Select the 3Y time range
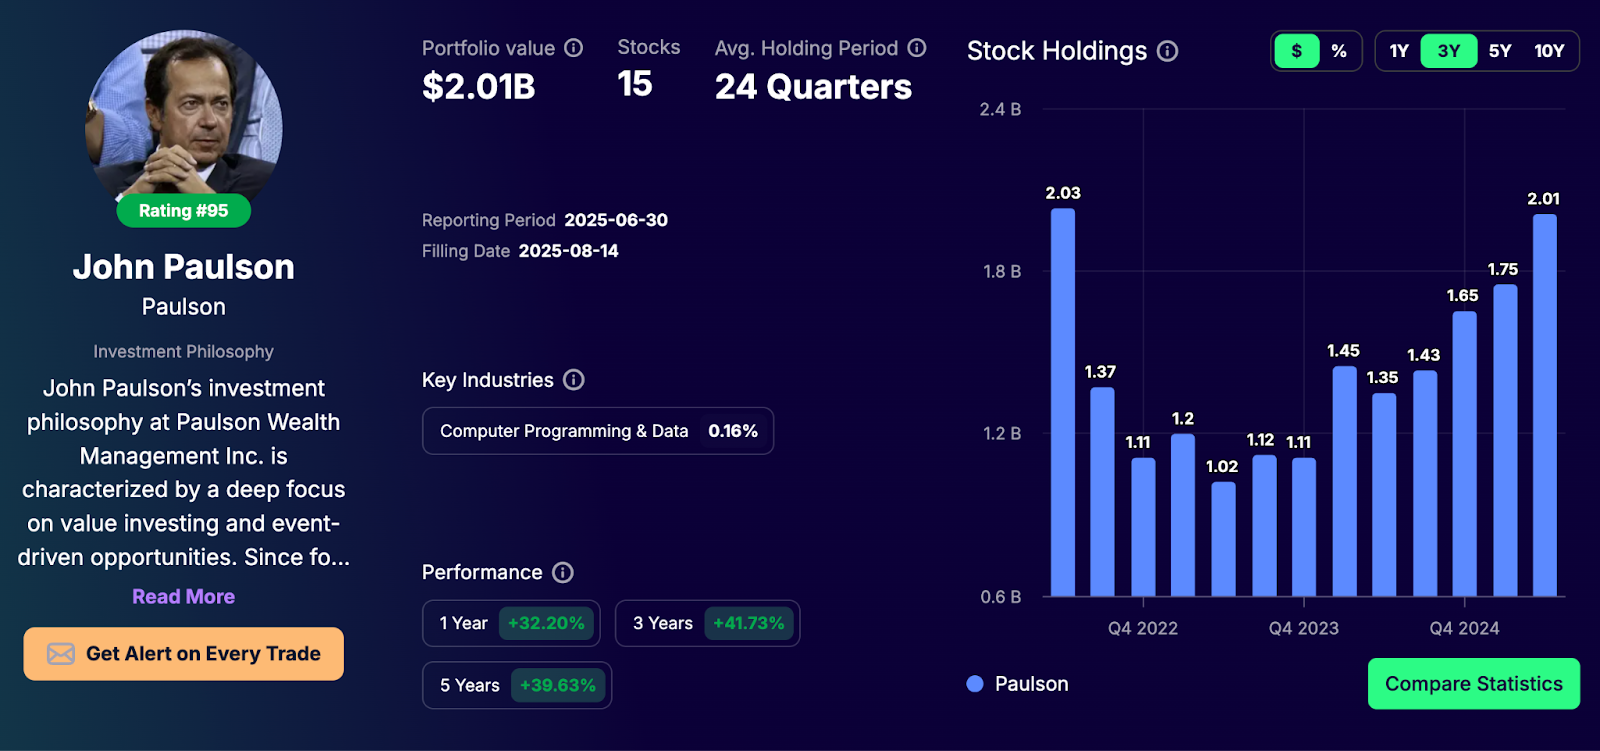1600x751 pixels. coord(1449,51)
